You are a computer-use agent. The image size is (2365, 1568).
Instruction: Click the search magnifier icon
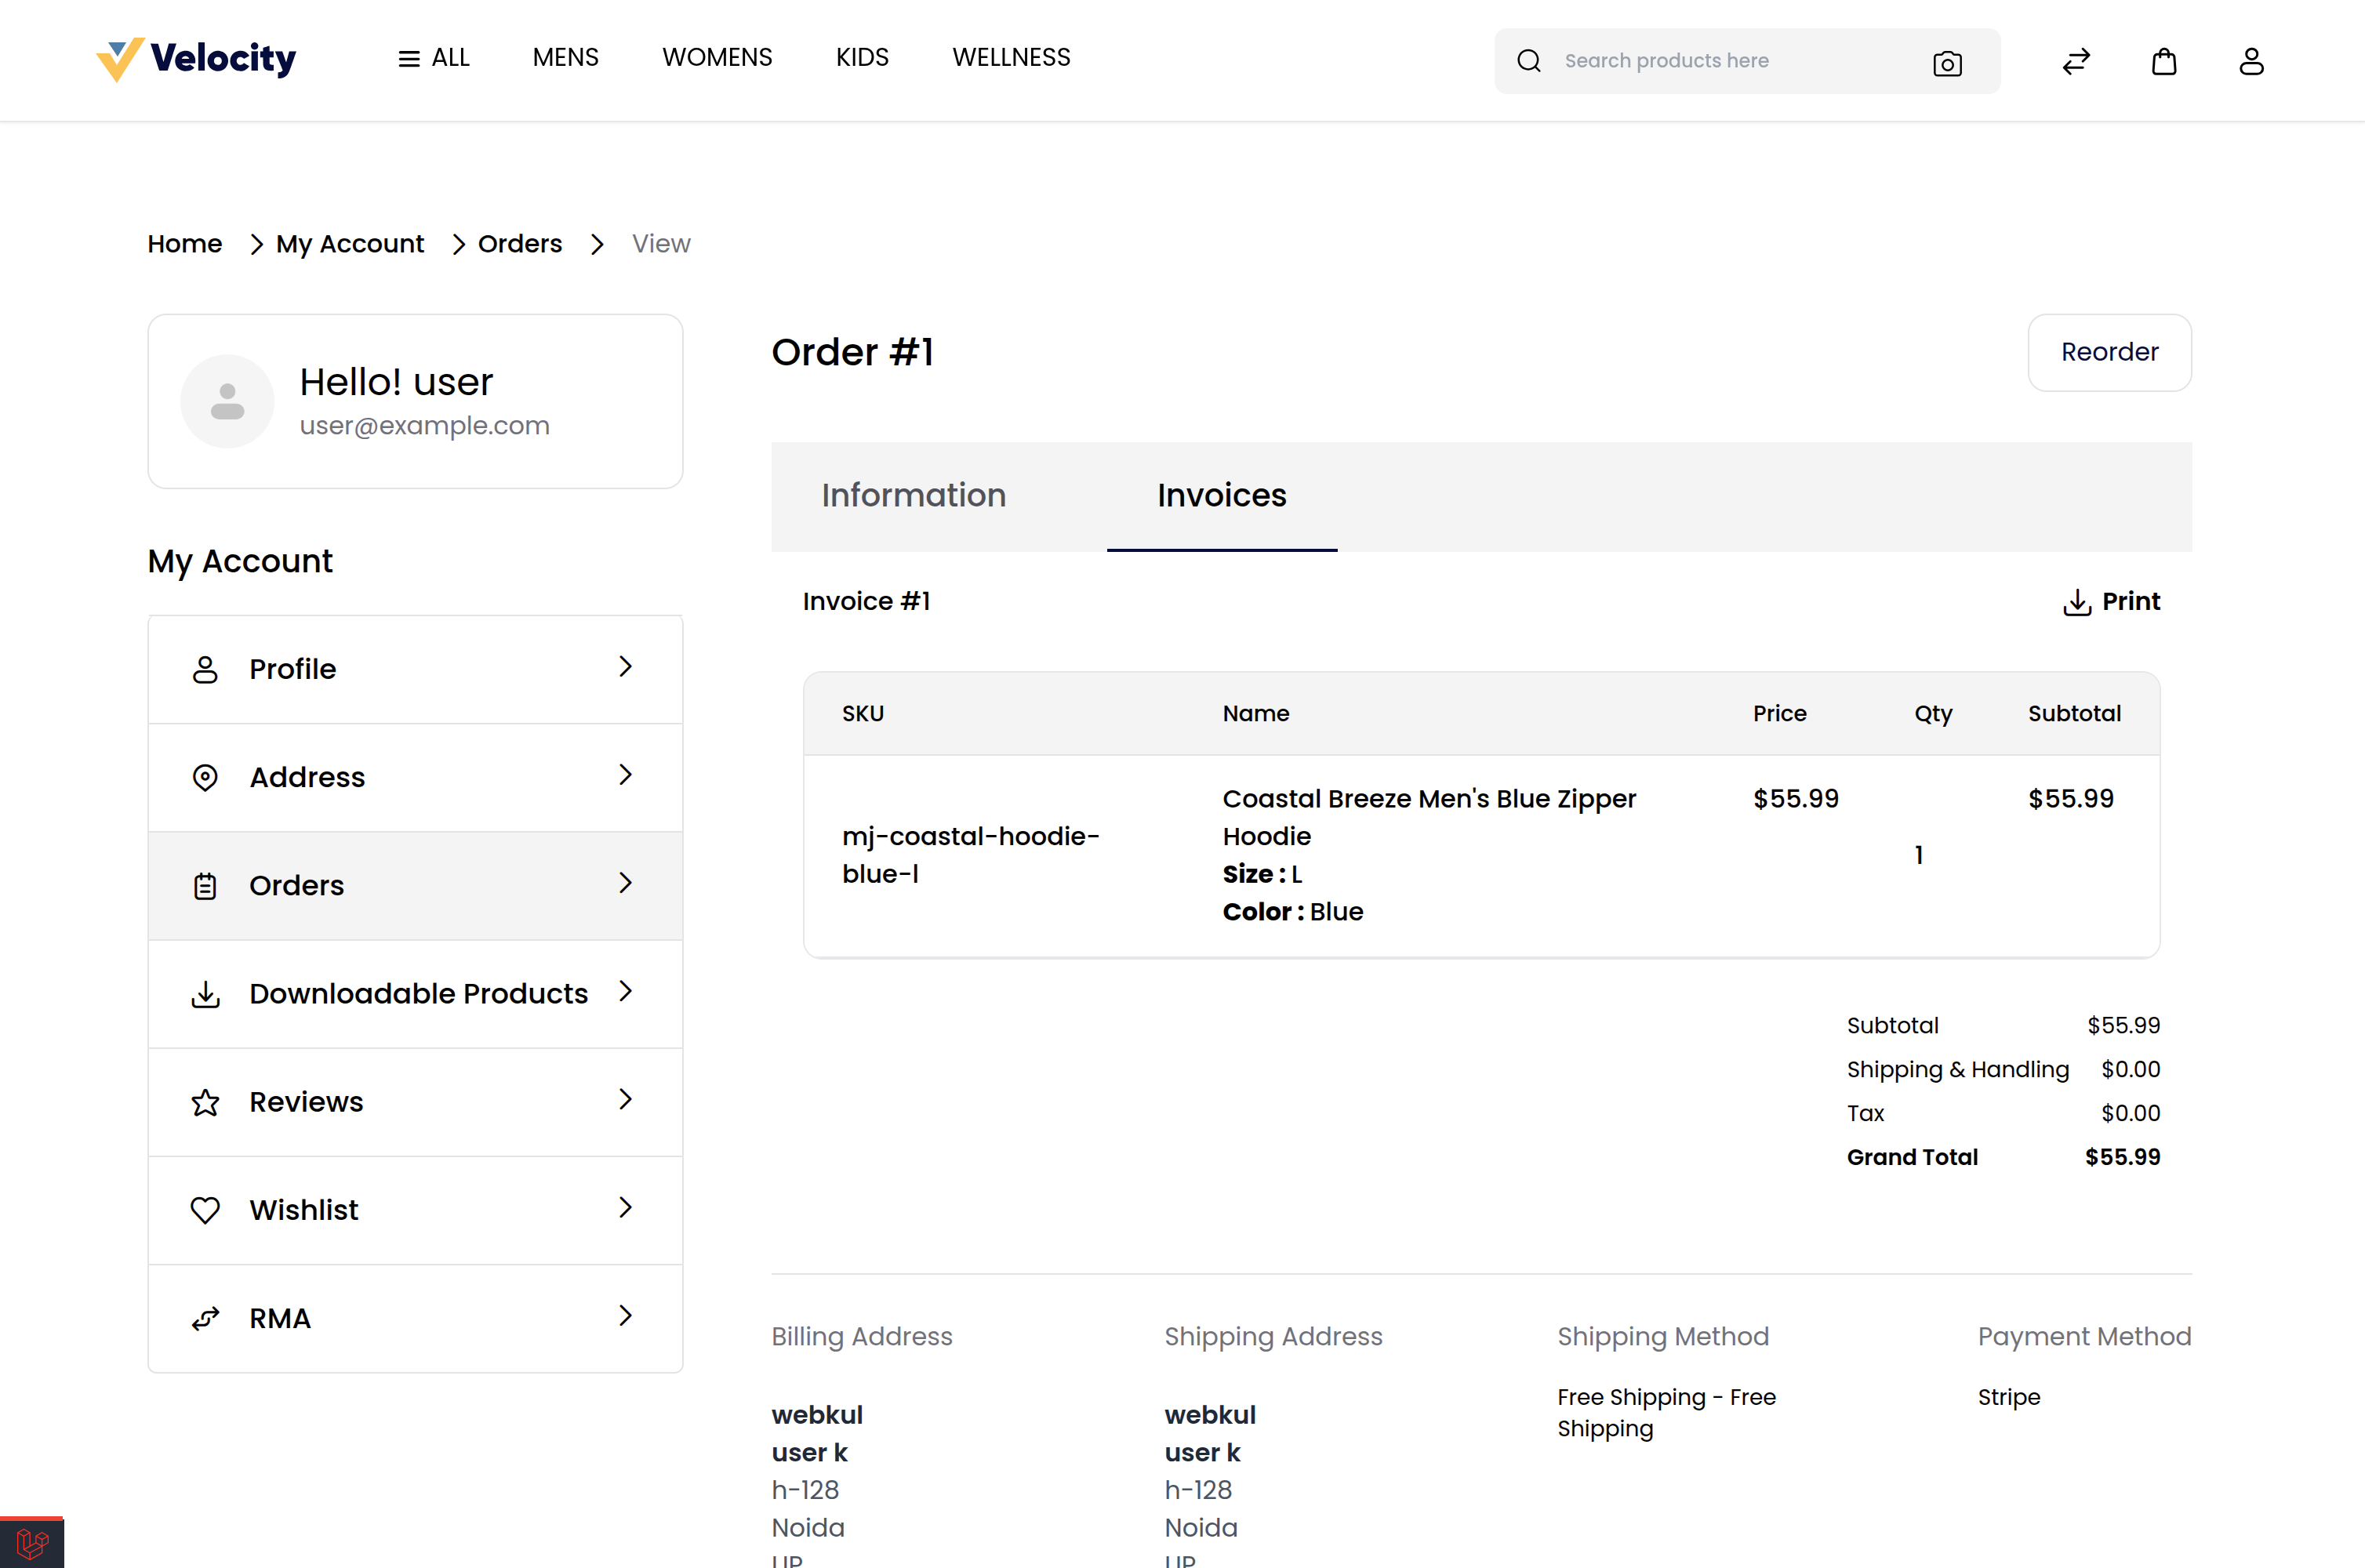(1528, 61)
